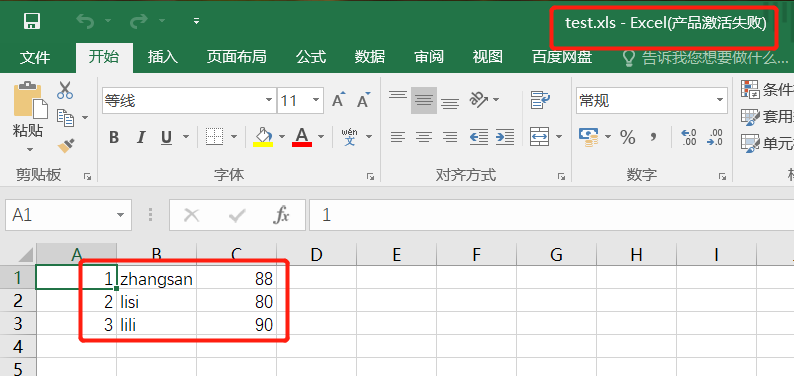Redo the last action

tap(139, 21)
